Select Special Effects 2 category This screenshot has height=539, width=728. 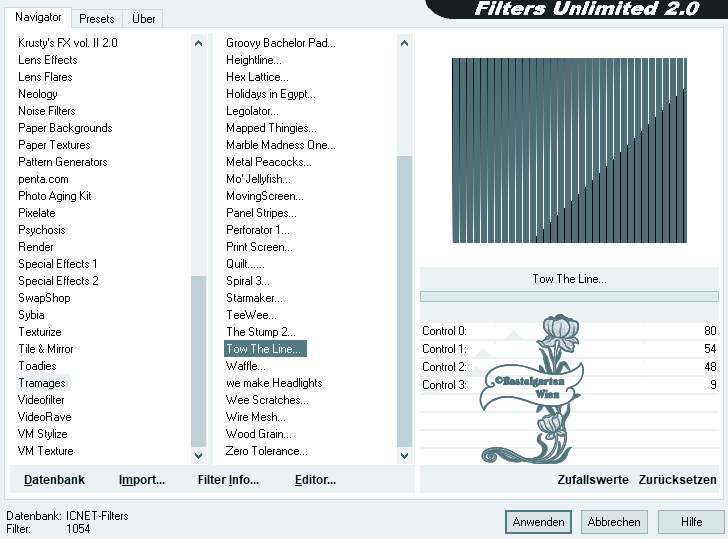[x=58, y=281]
